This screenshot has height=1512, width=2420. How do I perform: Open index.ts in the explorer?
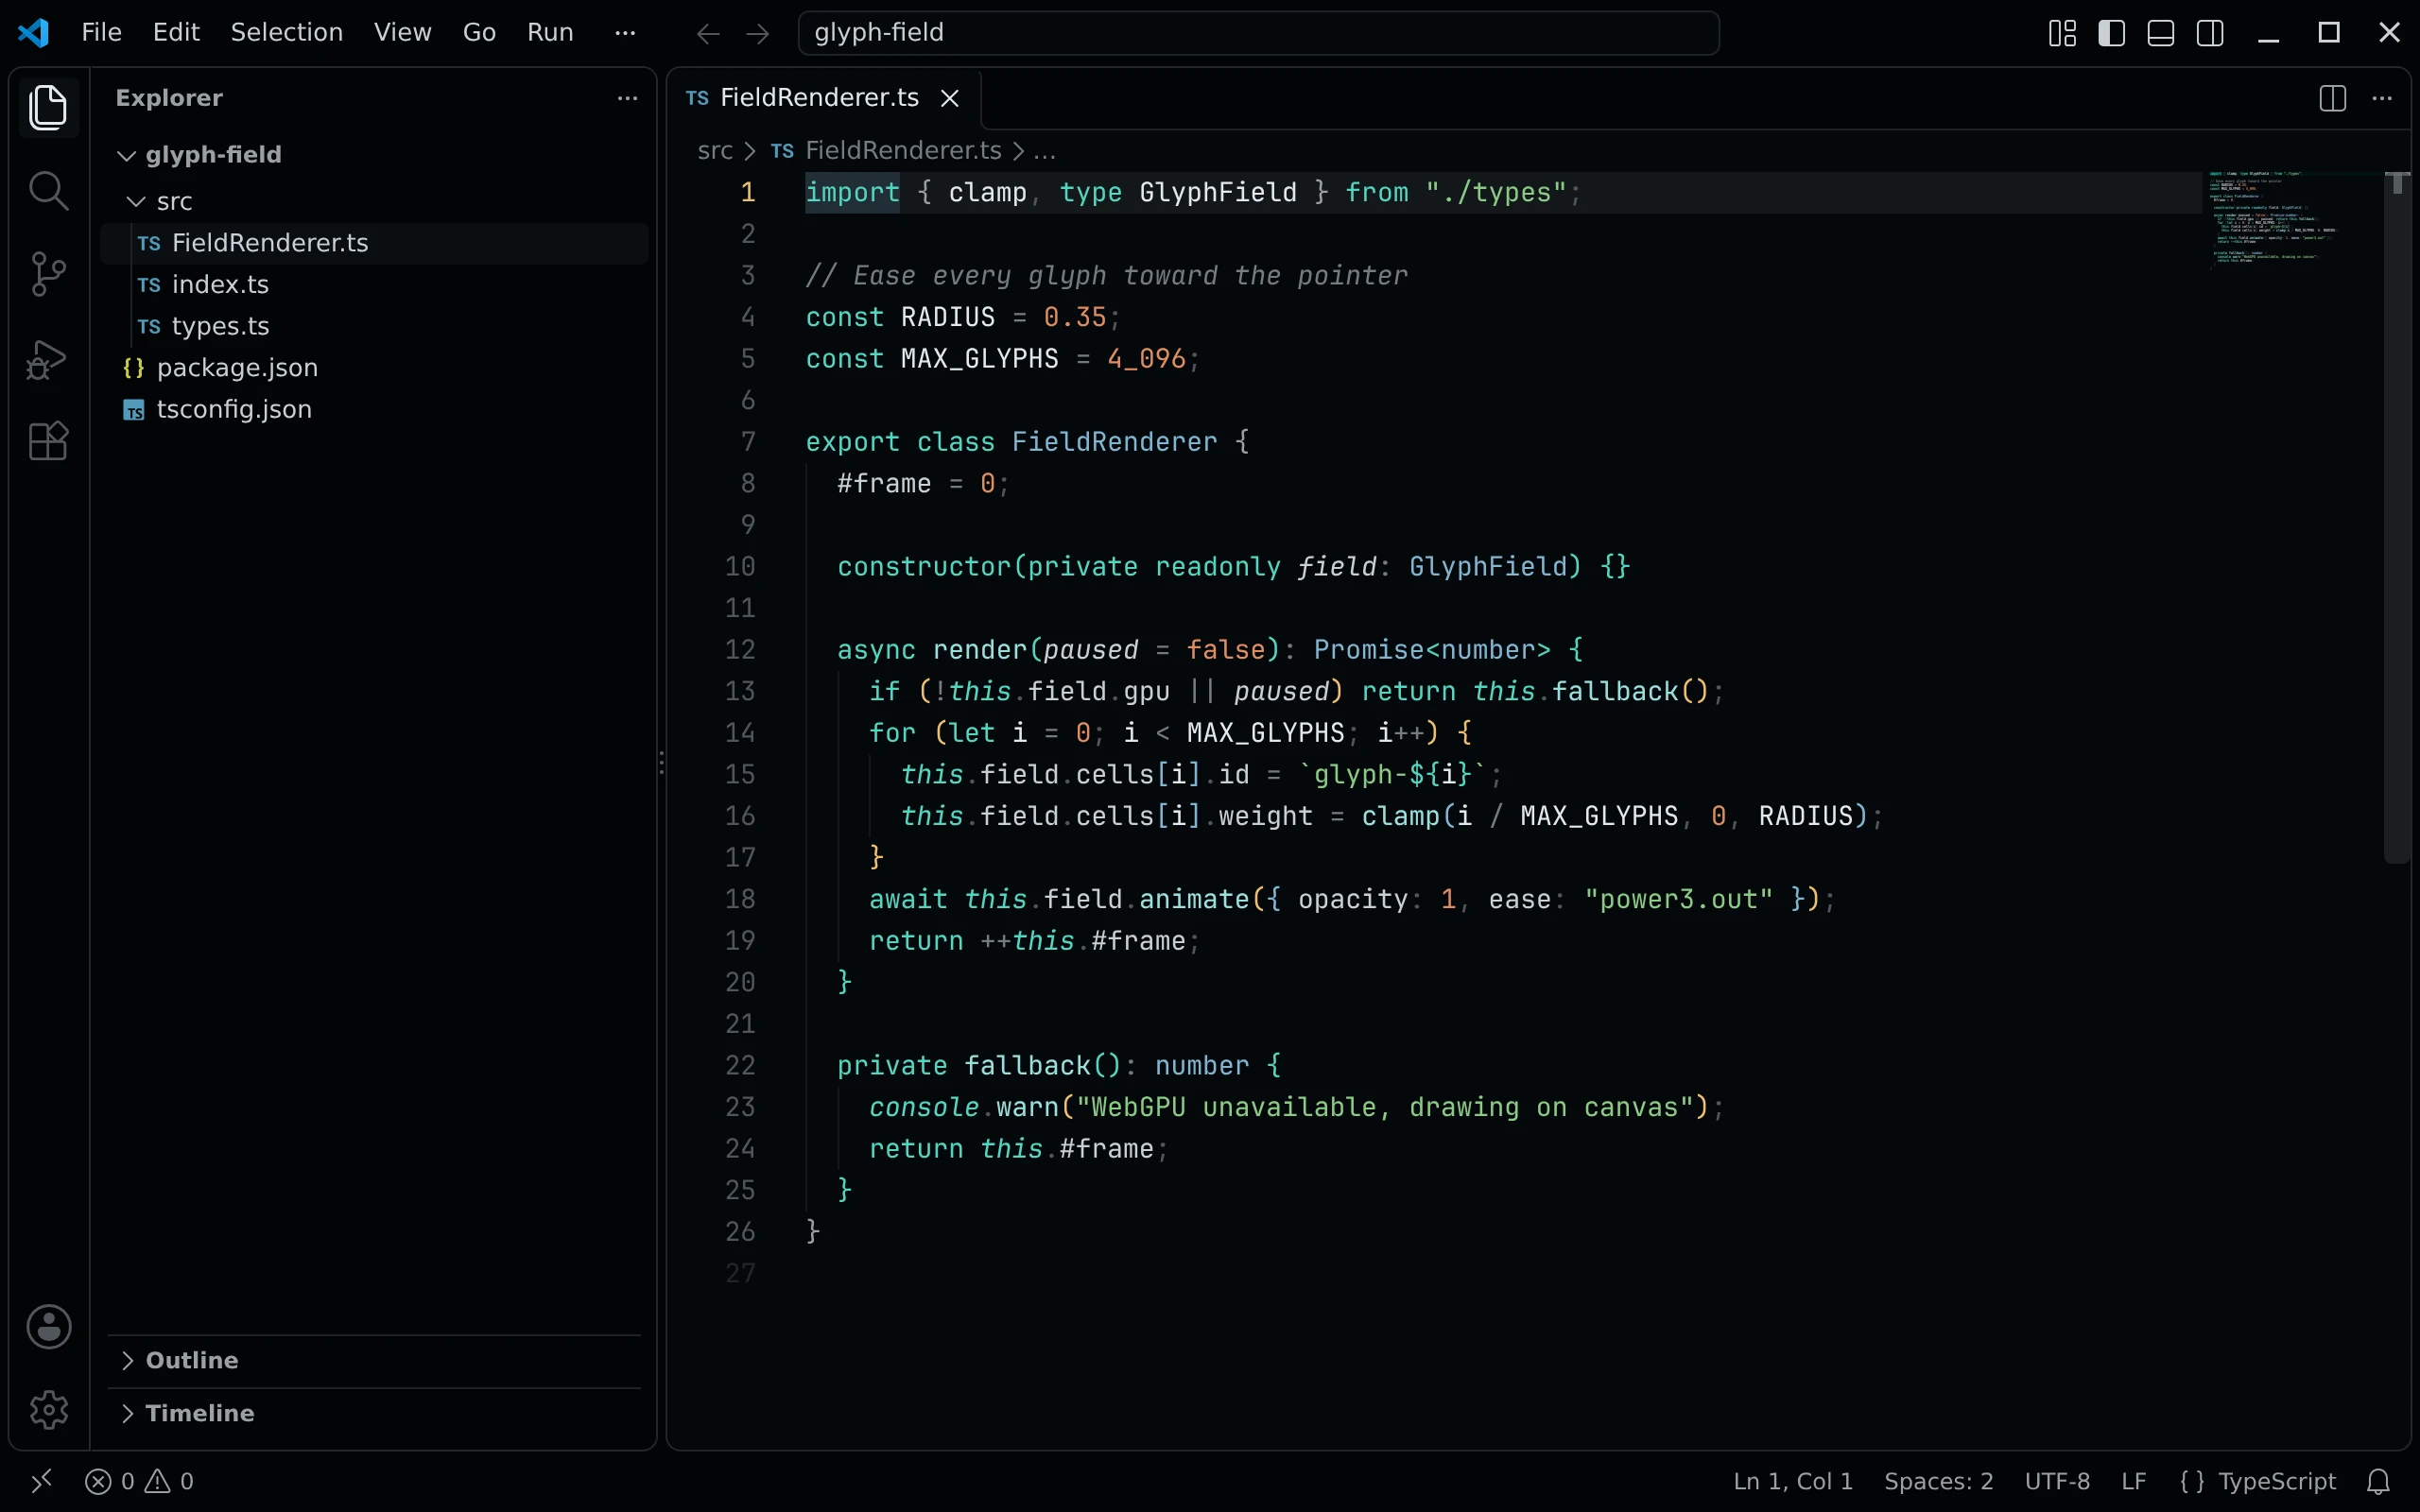tap(374, 285)
